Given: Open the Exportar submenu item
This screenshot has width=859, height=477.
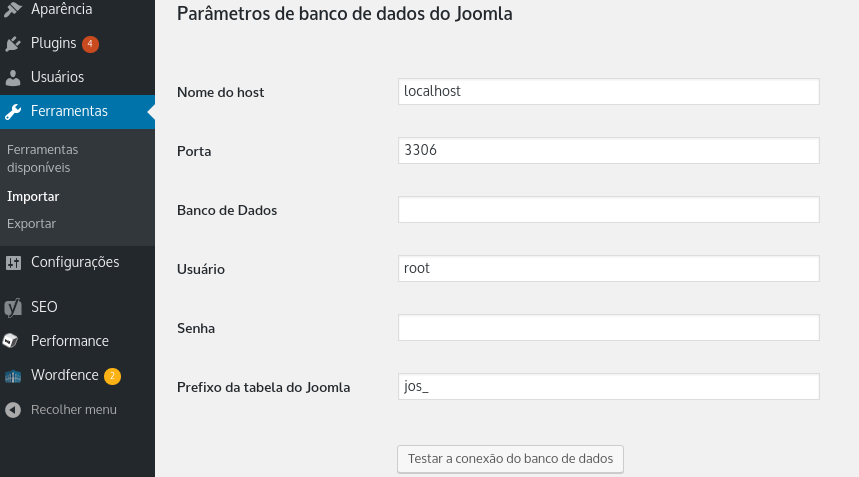Looking at the screenshot, I should [31, 224].
